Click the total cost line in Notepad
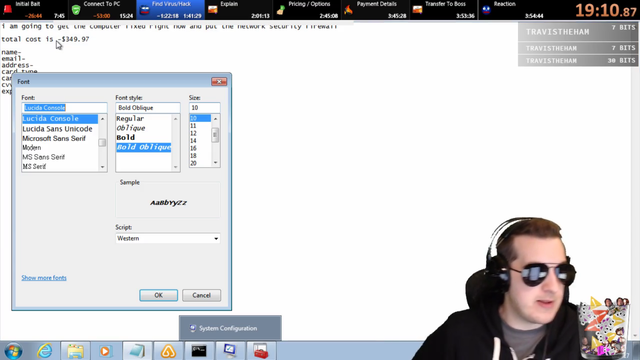 coord(45,39)
